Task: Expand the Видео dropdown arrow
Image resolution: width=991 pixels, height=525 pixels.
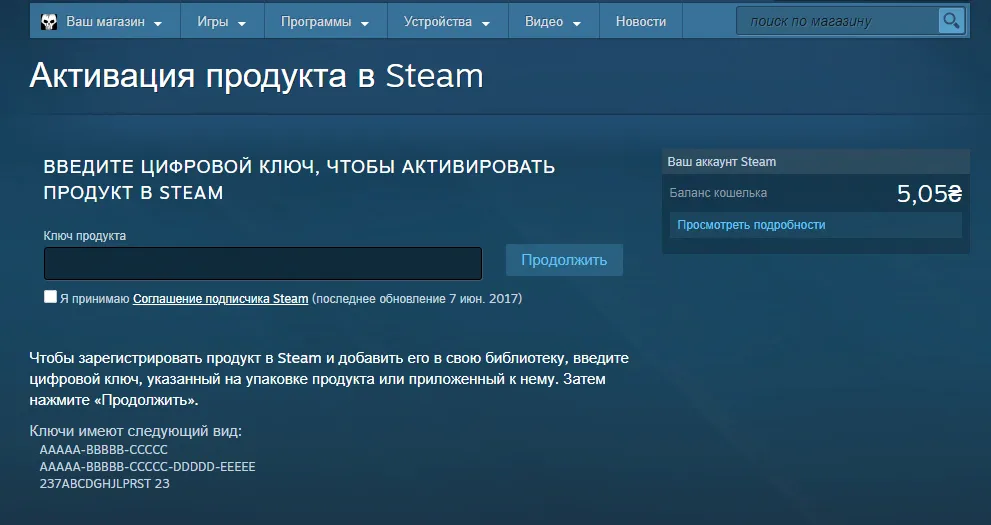Action: pyautogui.click(x=576, y=23)
